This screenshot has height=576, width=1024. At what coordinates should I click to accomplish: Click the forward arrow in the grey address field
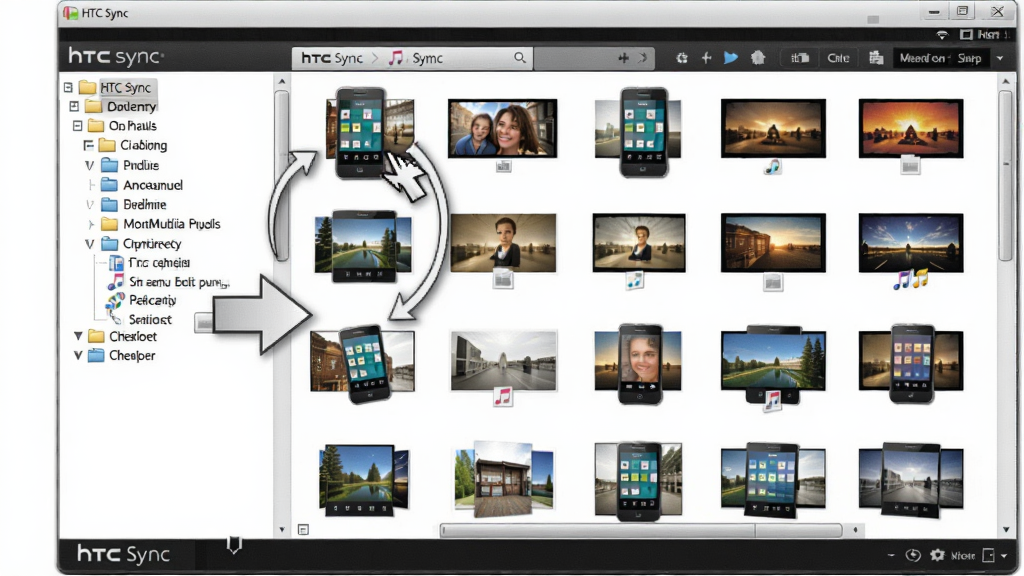[643, 58]
